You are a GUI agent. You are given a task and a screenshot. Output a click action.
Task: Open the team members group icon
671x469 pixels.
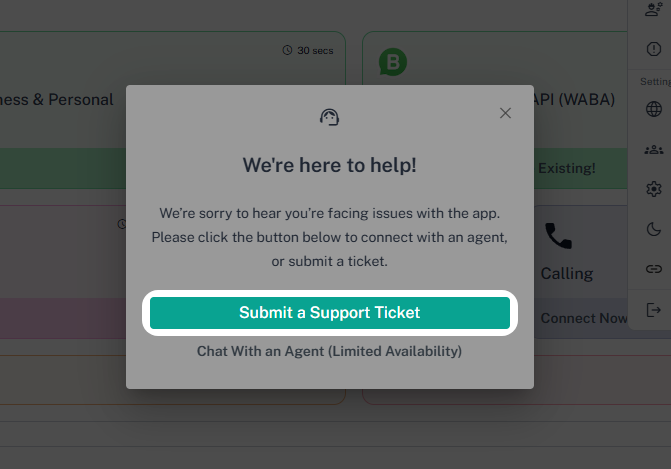point(654,149)
